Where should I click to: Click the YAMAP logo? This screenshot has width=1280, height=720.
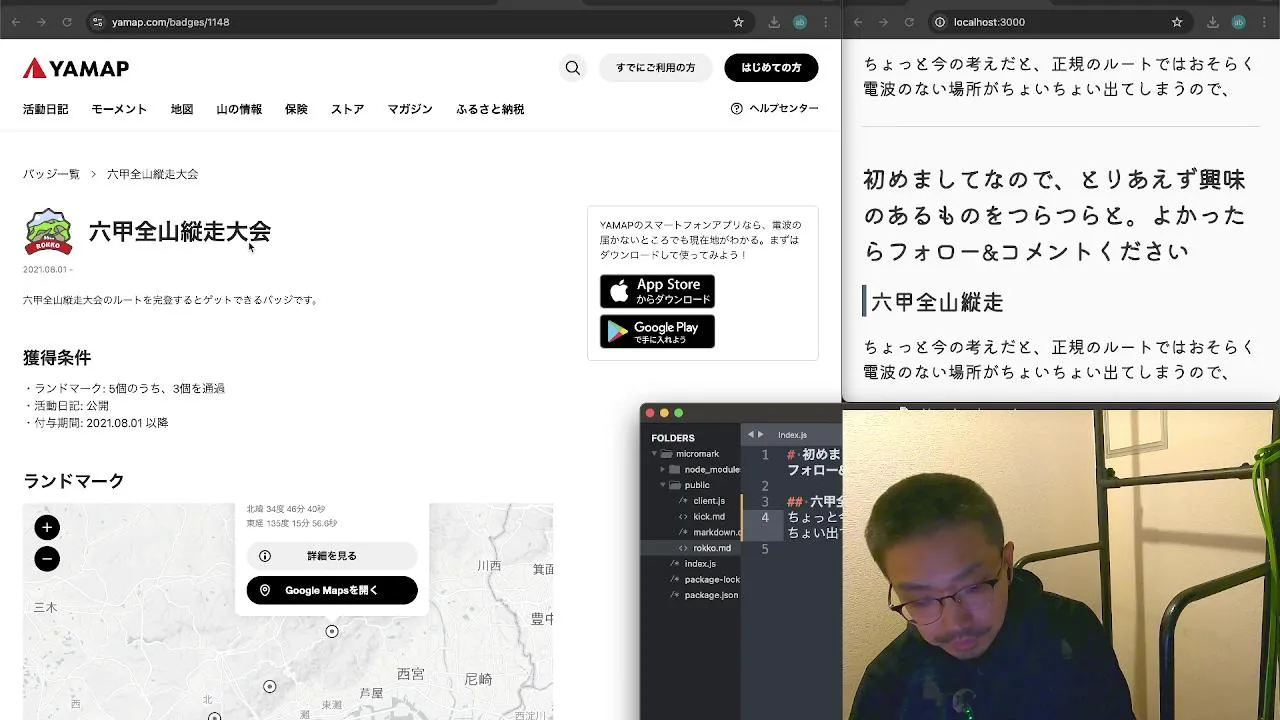76,68
